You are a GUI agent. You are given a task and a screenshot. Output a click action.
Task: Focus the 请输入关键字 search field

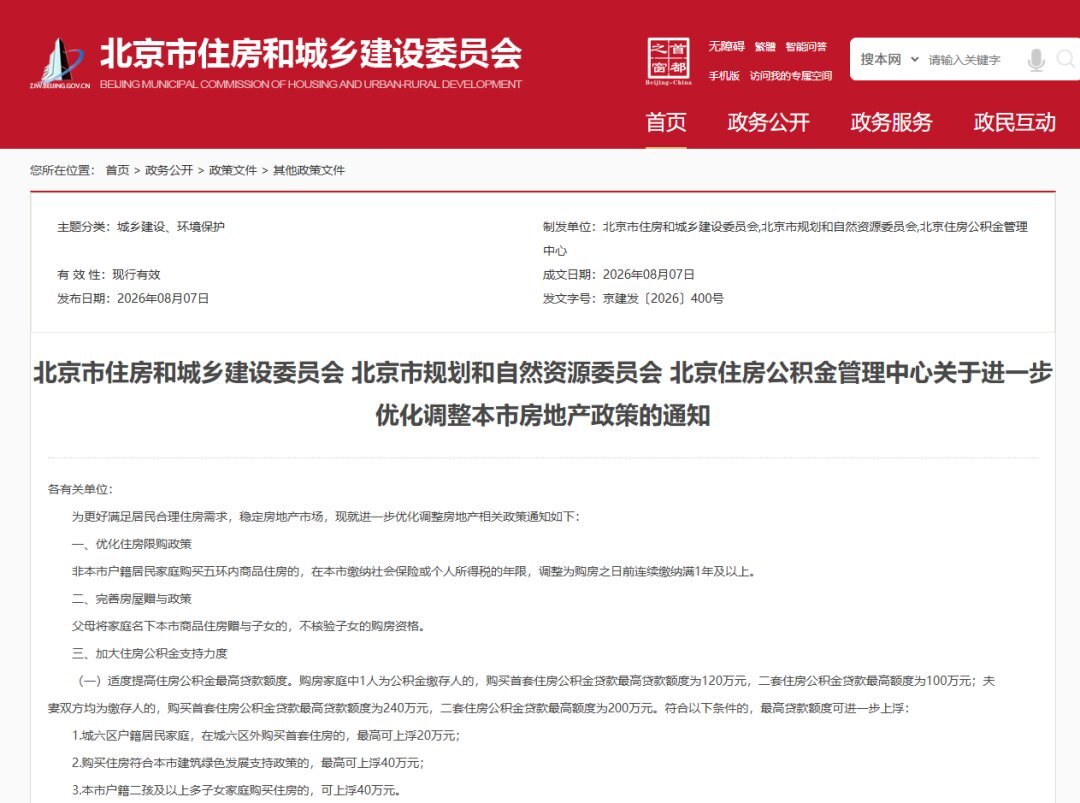click(x=973, y=60)
